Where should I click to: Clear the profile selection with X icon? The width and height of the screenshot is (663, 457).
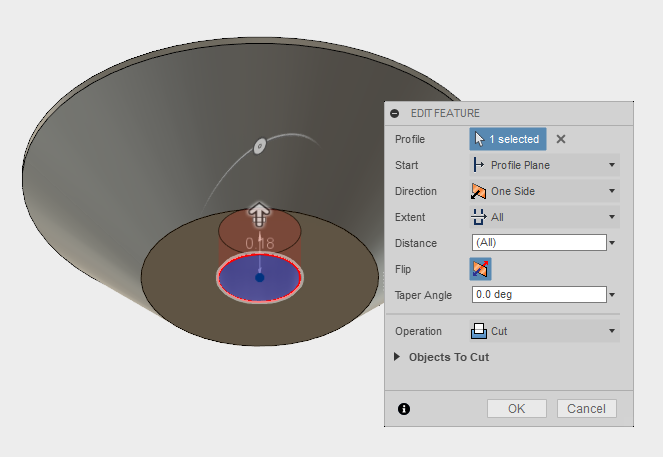(x=561, y=139)
